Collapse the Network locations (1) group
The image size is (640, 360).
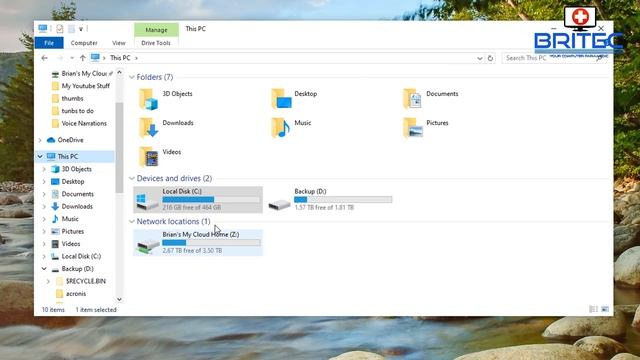coord(132,222)
